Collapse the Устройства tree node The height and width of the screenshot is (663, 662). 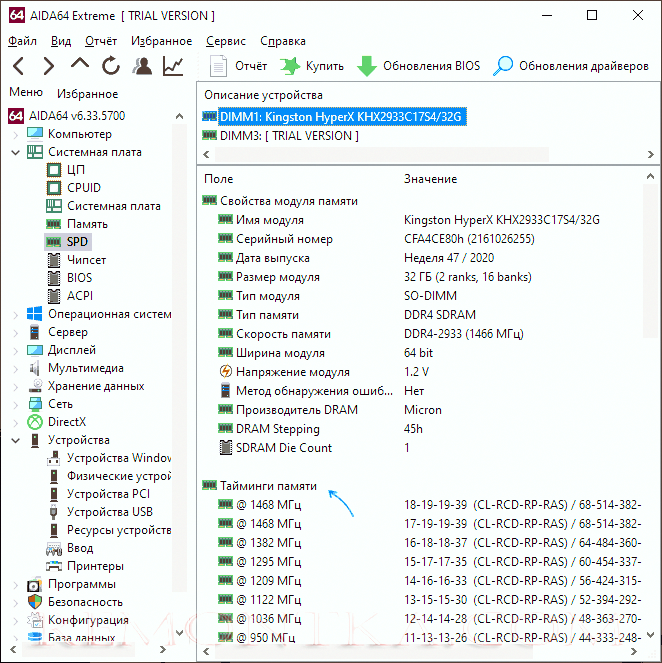(15, 440)
